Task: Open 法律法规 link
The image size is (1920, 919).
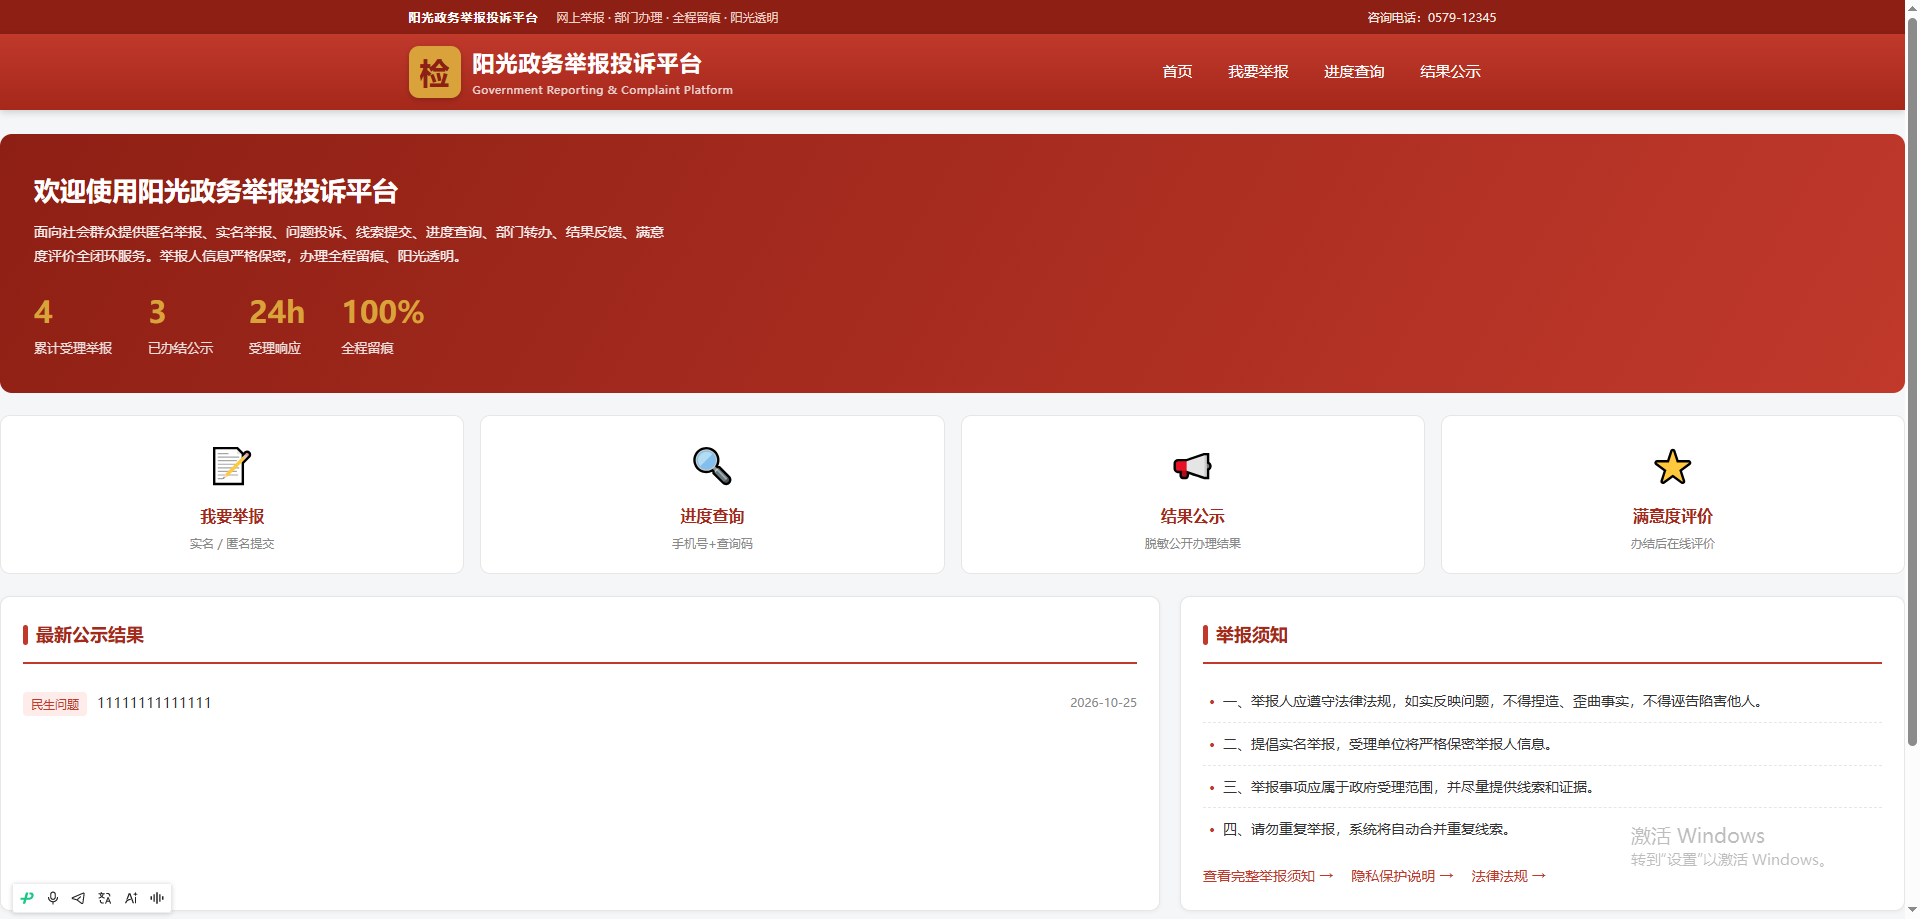Action: coord(1508,876)
